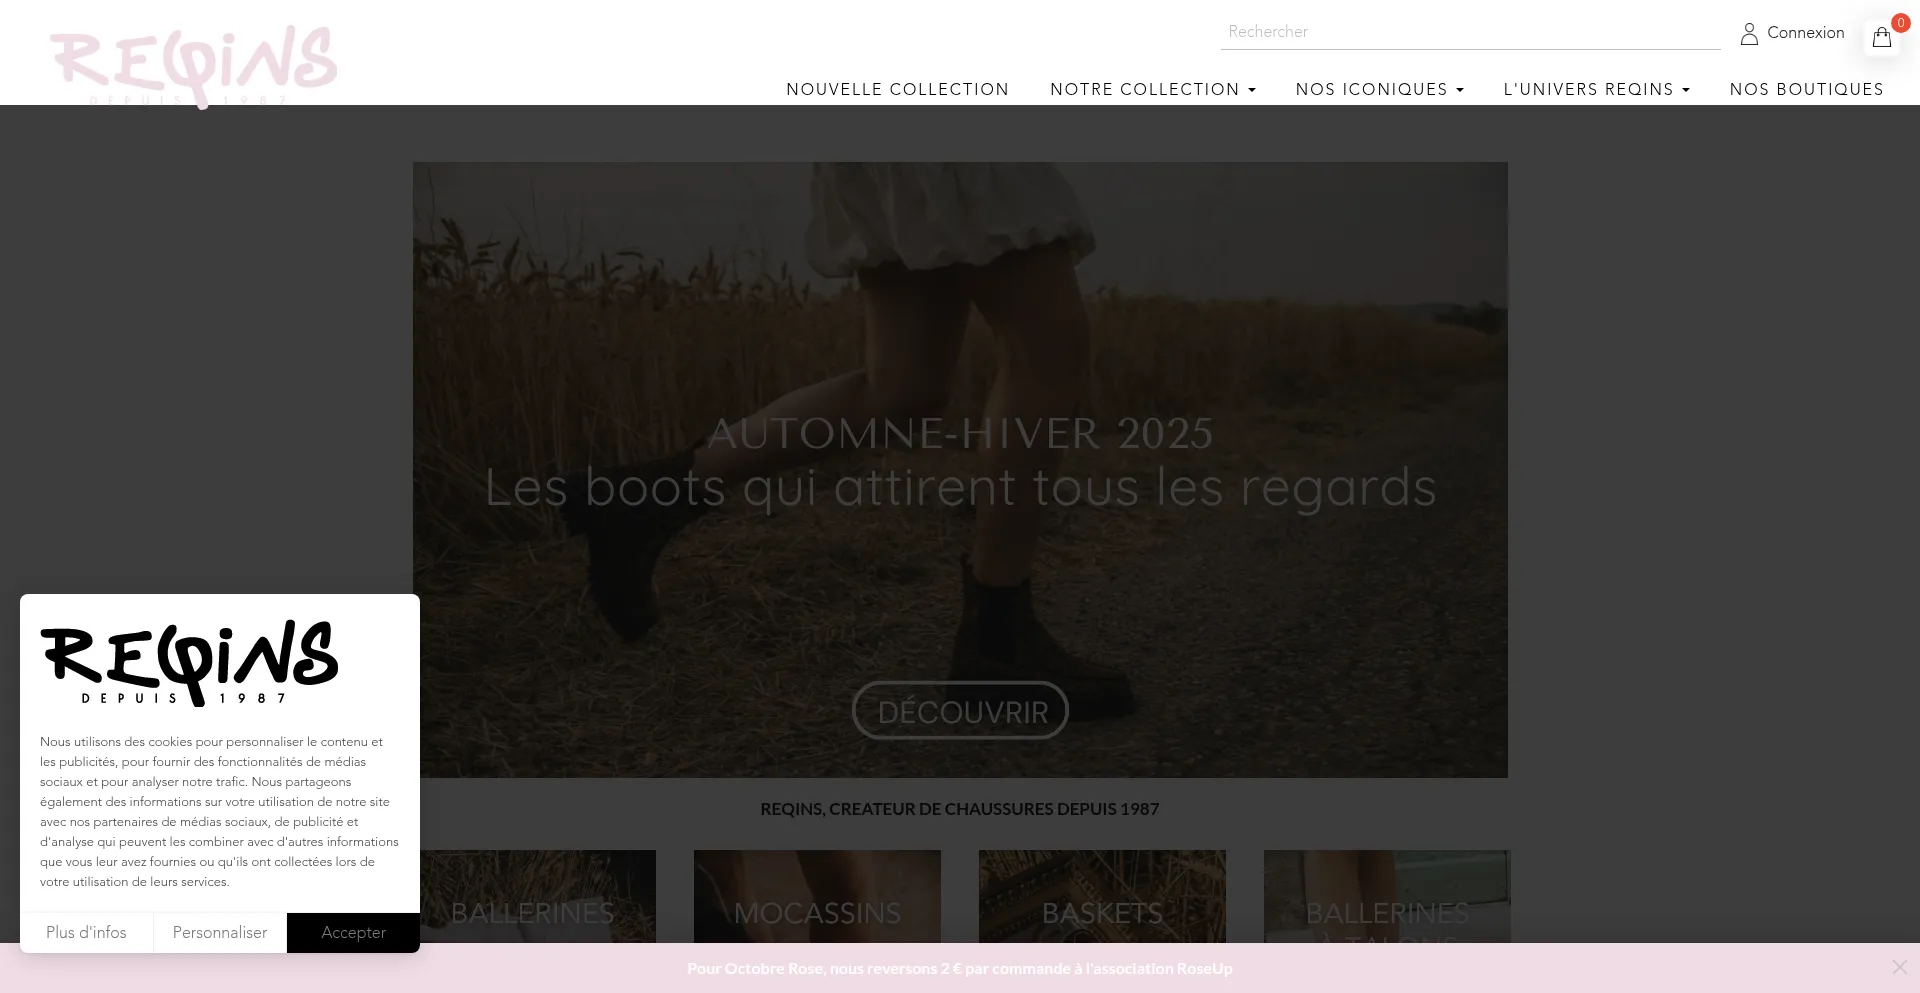Click the Connexion login link
Screen dimensions: 1920x993
click(x=1805, y=33)
